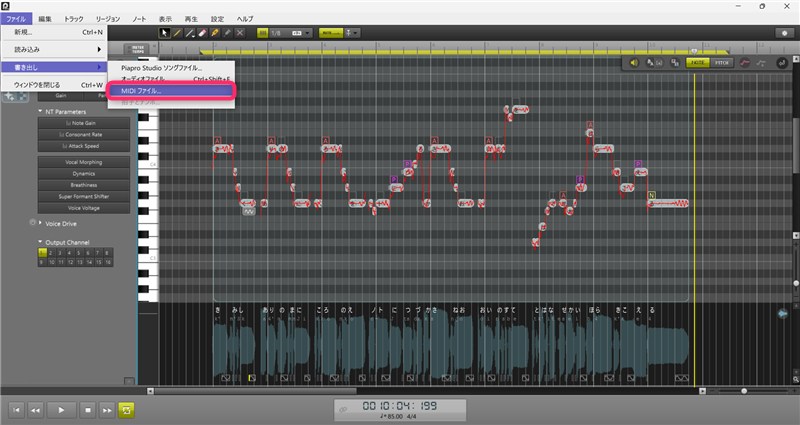Select the arrow pointer tool
Screen dimensions: 800x425
coord(164,33)
